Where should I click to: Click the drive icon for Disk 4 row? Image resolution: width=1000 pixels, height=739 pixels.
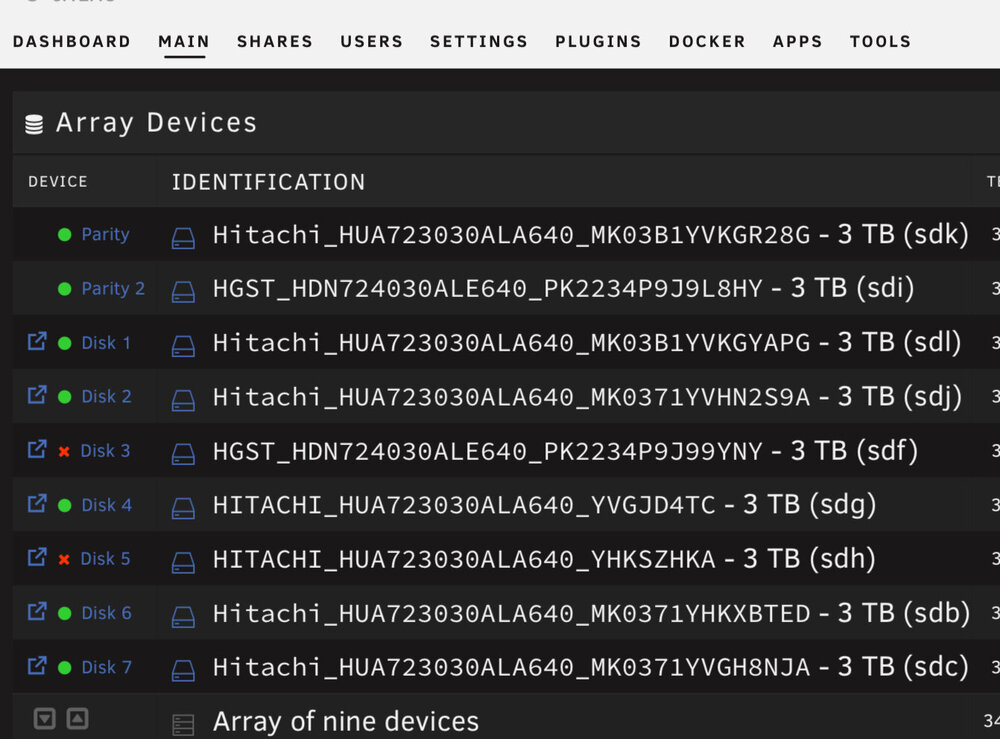183,509
